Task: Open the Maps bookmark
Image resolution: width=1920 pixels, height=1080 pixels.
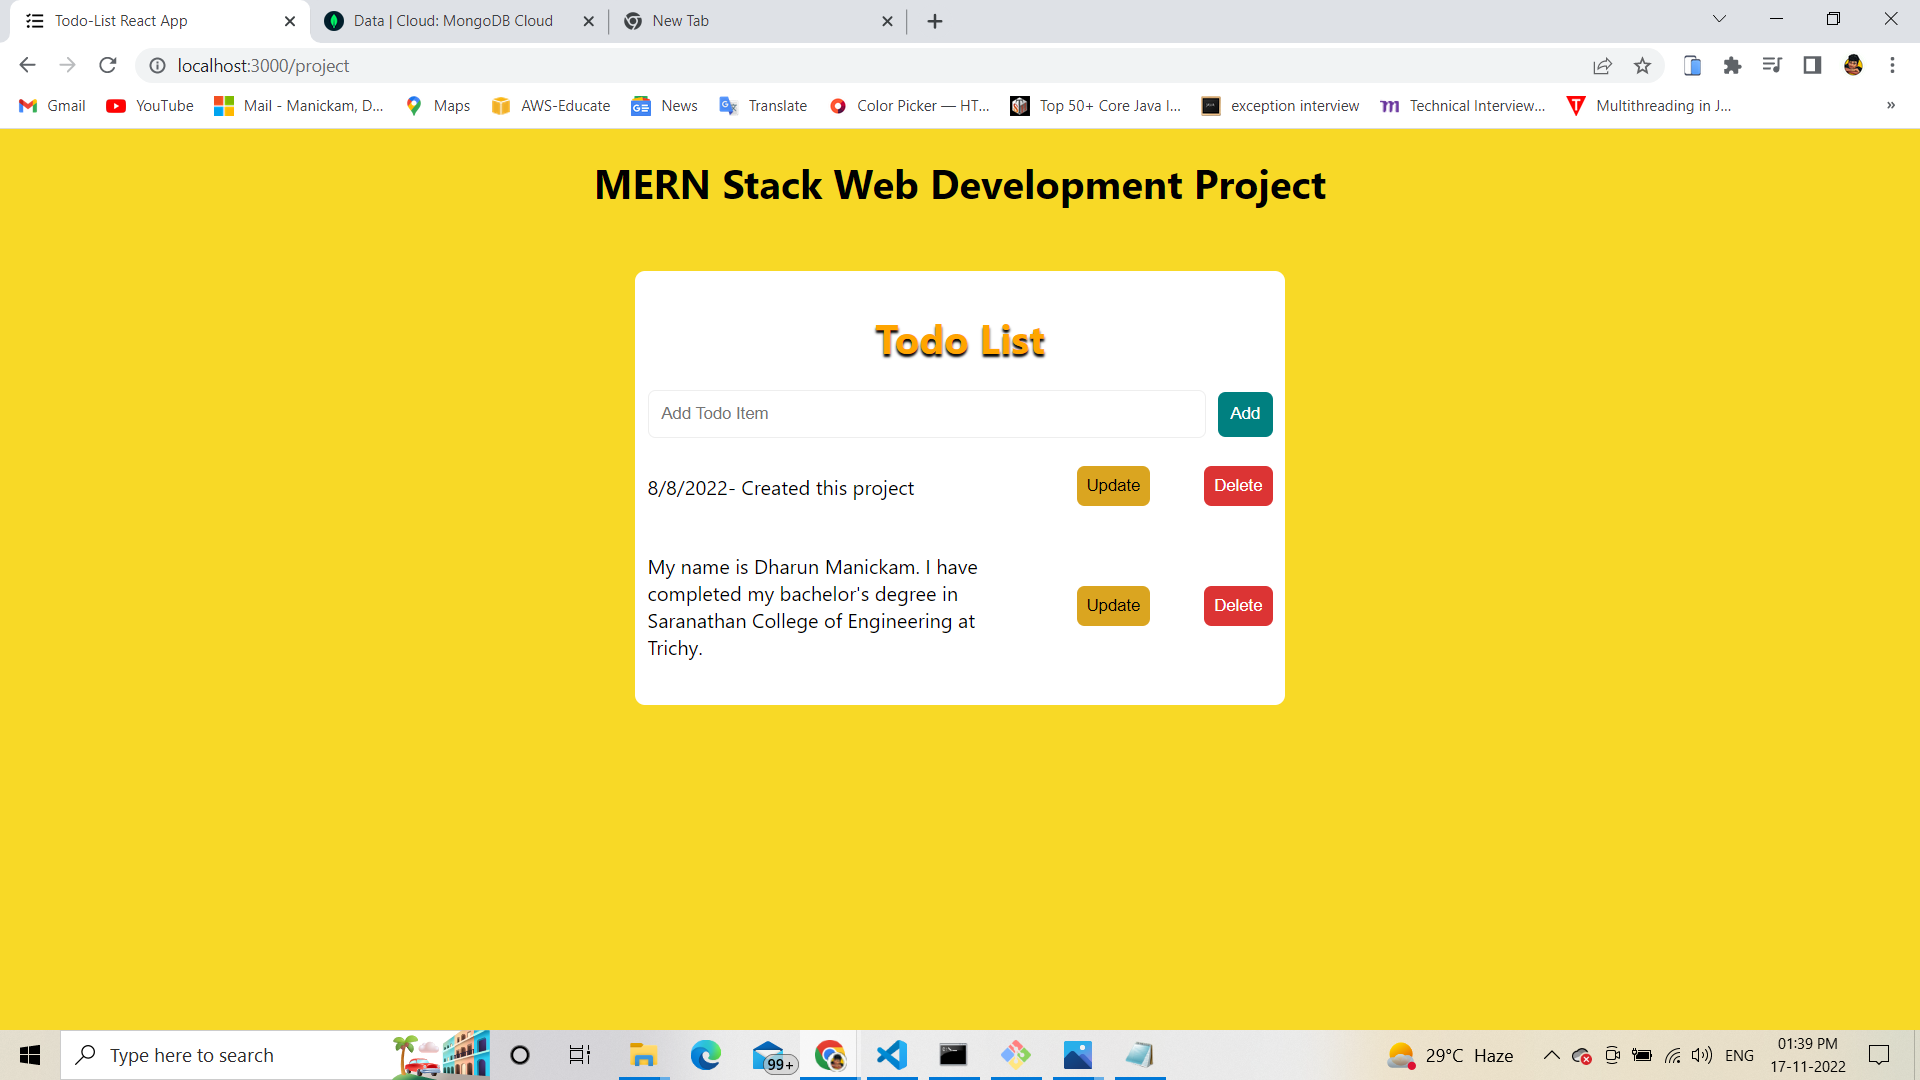Action: (436, 105)
